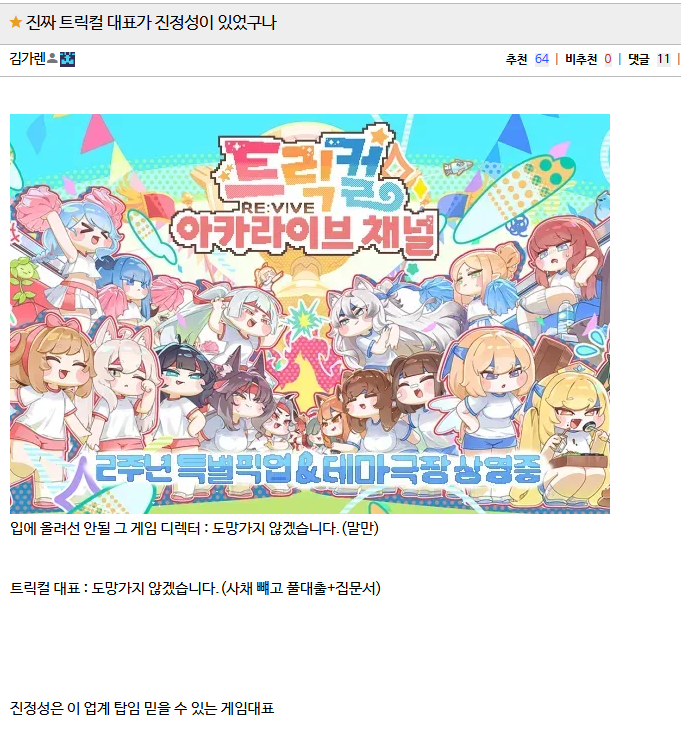Click the 비추천 count showing 0

tap(608, 59)
